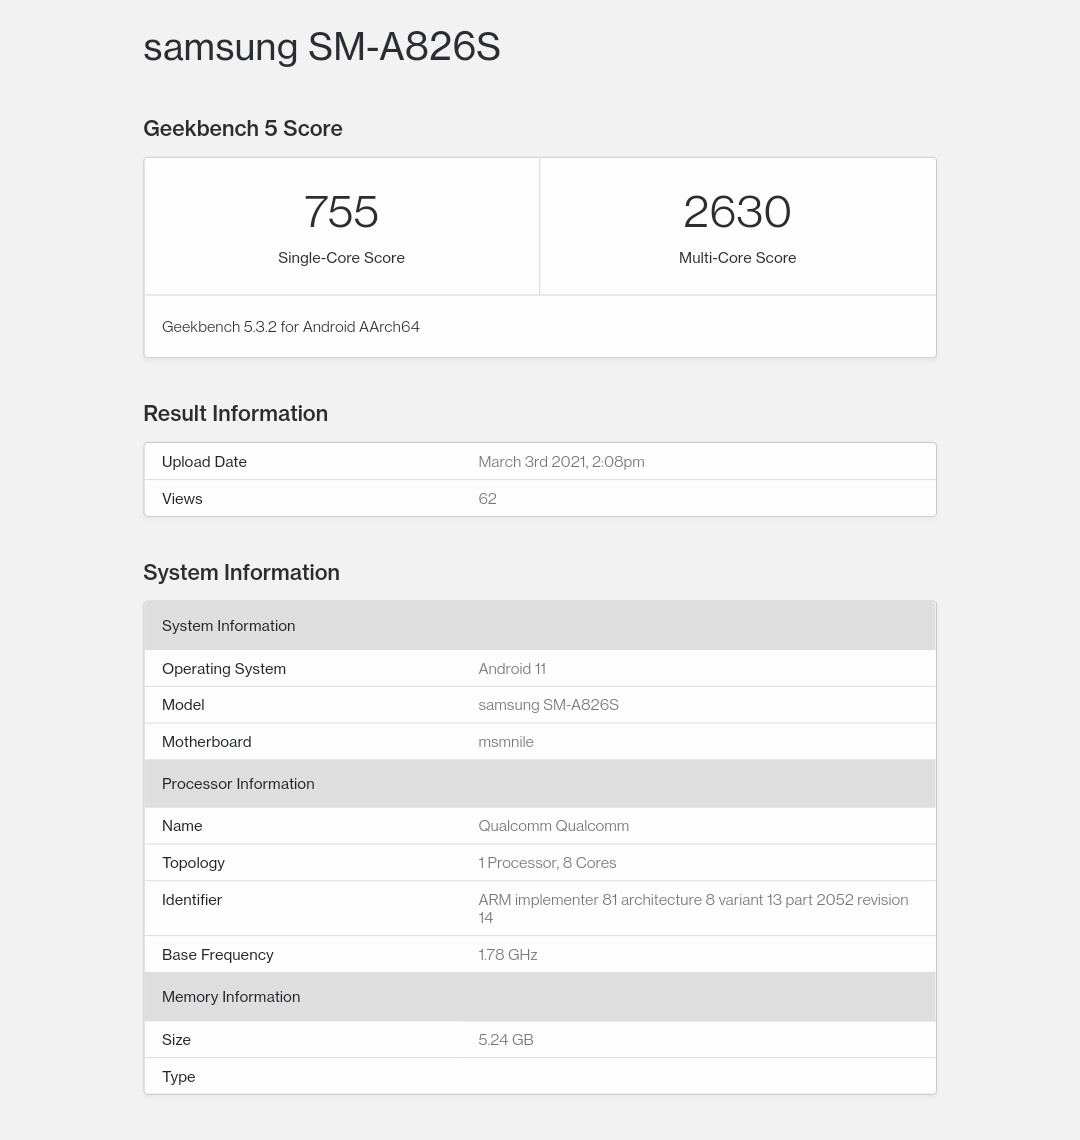The height and width of the screenshot is (1140, 1080).
Task: Click the gray System Information table header
Action: click(540, 626)
